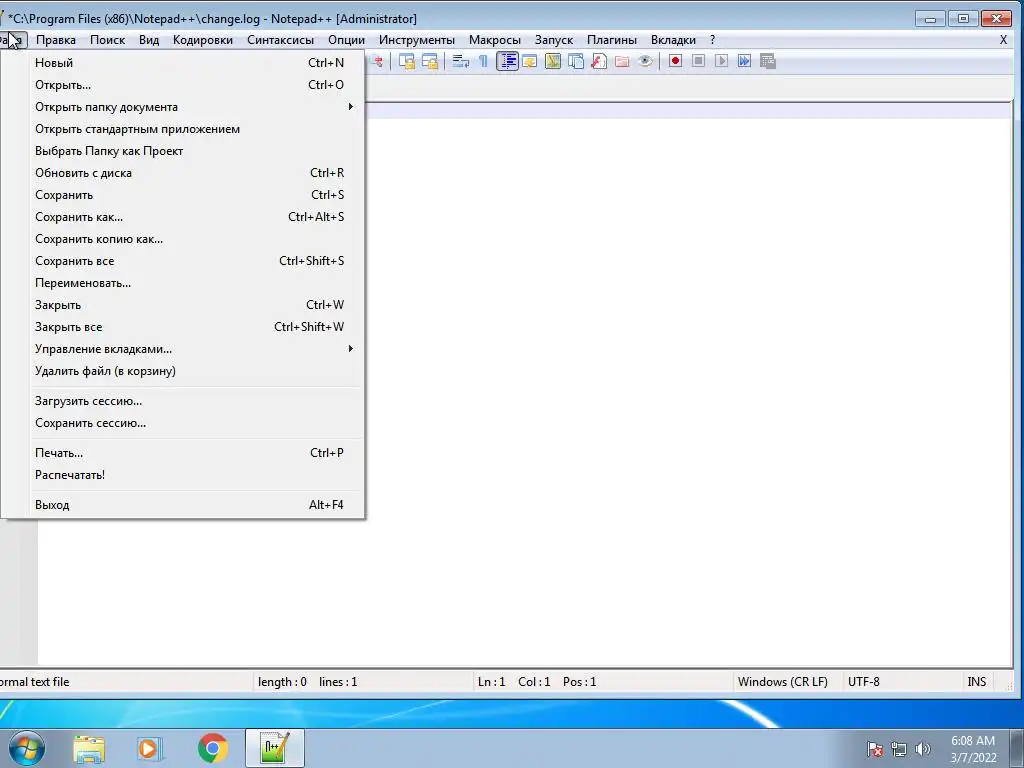This screenshot has height=768, width=1024.
Task: Open the ? help menu
Action: click(712, 40)
